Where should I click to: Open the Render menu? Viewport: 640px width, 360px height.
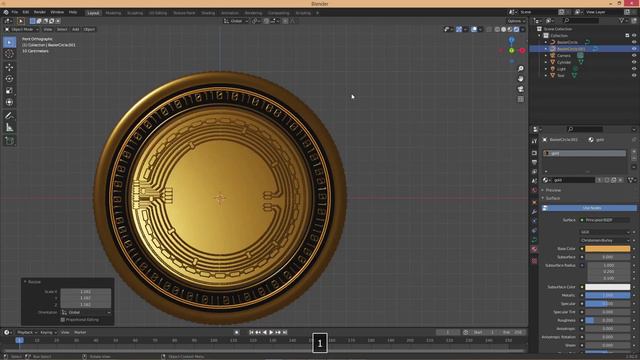point(40,12)
